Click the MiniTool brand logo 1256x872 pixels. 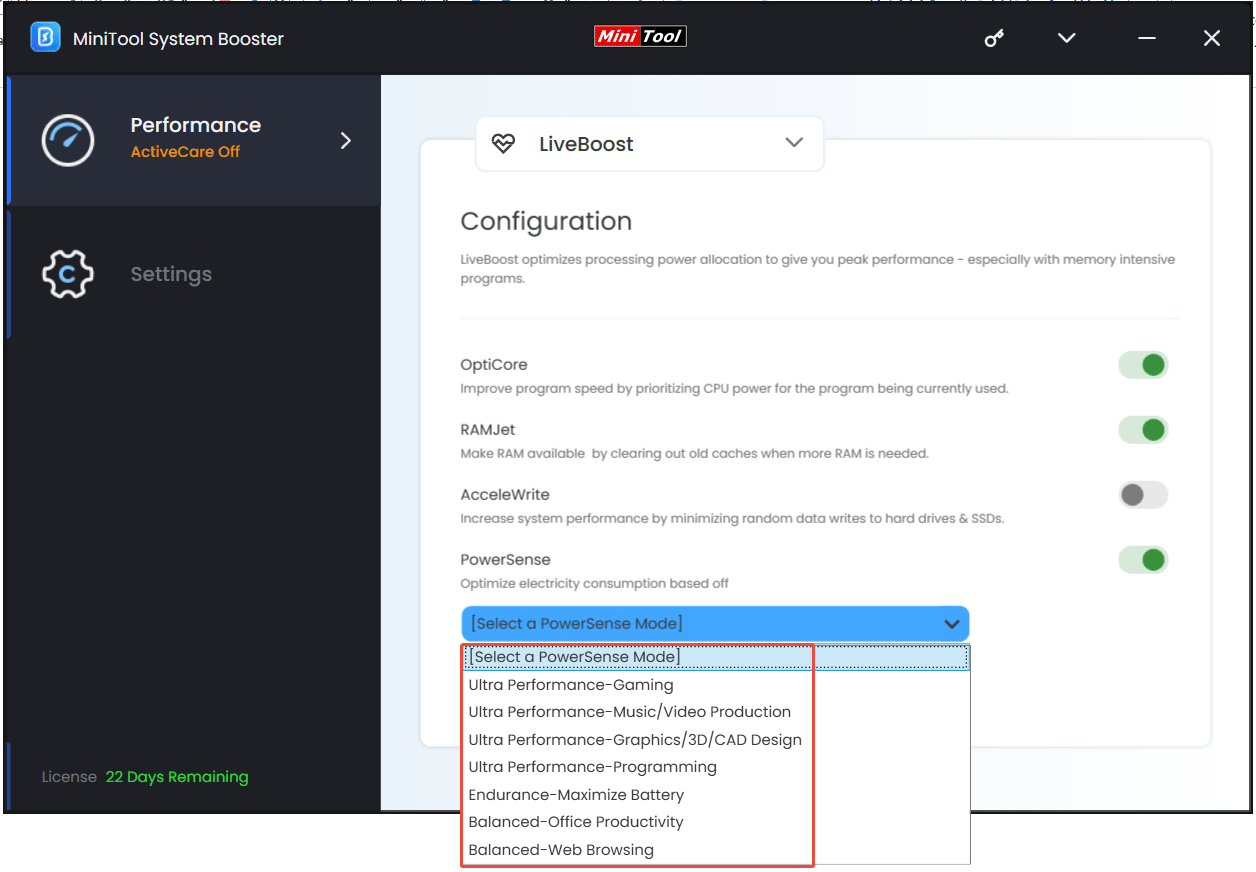pyautogui.click(x=640, y=36)
